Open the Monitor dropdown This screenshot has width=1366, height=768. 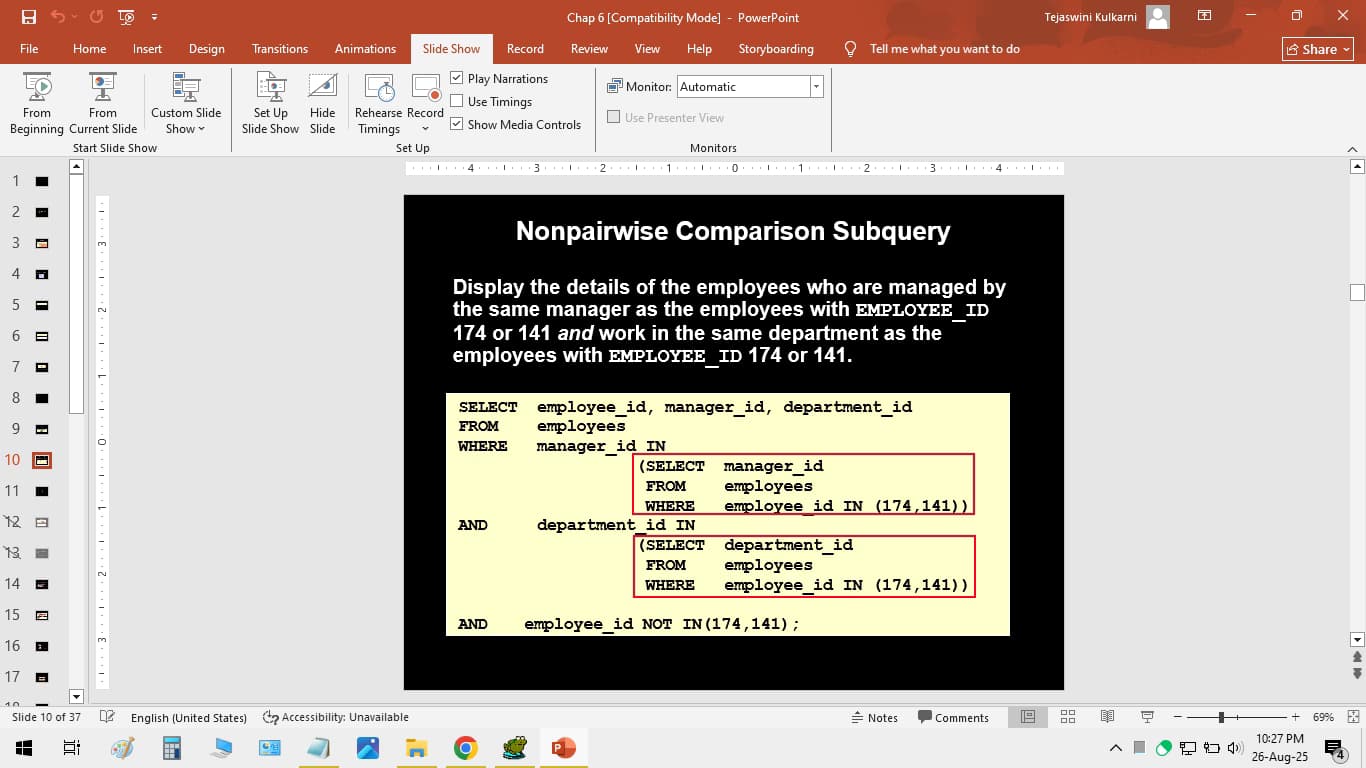[815, 86]
